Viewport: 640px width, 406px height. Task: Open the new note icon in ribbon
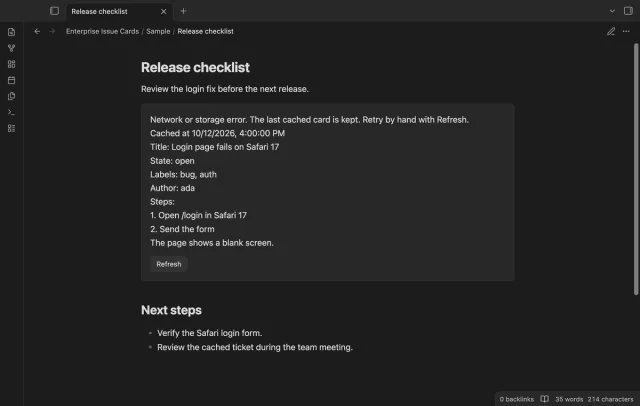11,32
